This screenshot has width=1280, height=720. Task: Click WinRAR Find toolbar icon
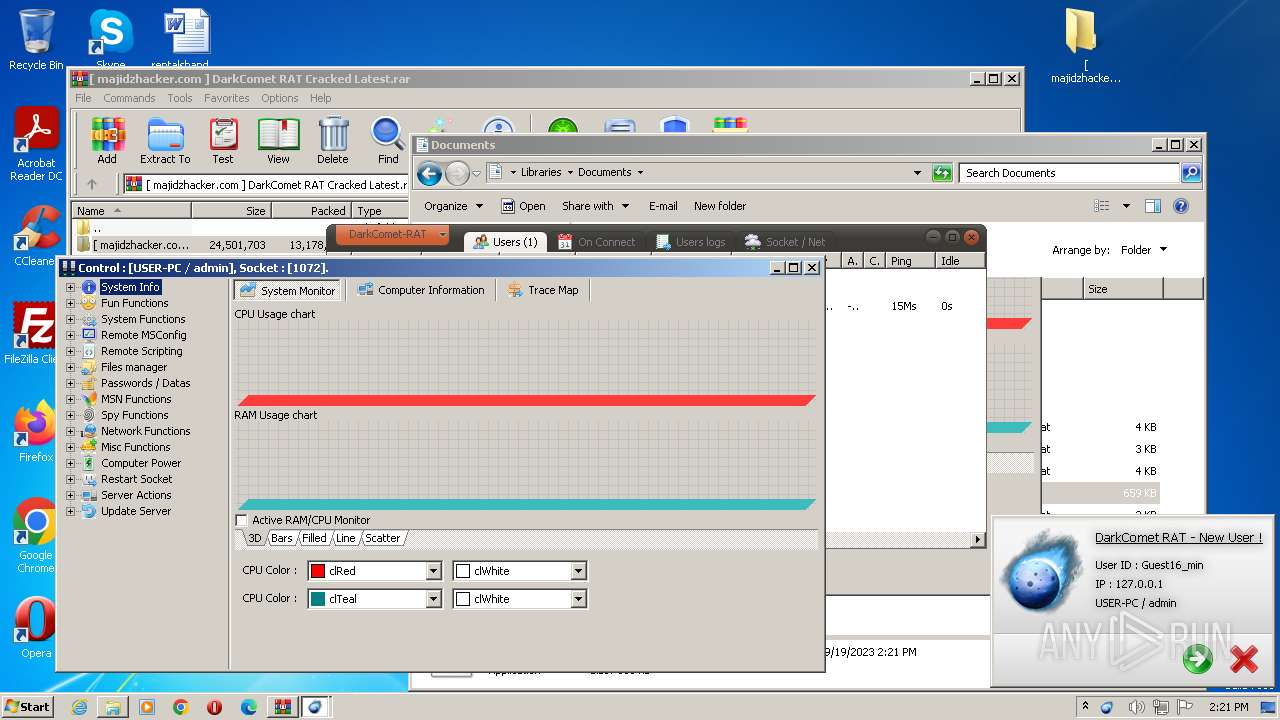[x=388, y=141]
